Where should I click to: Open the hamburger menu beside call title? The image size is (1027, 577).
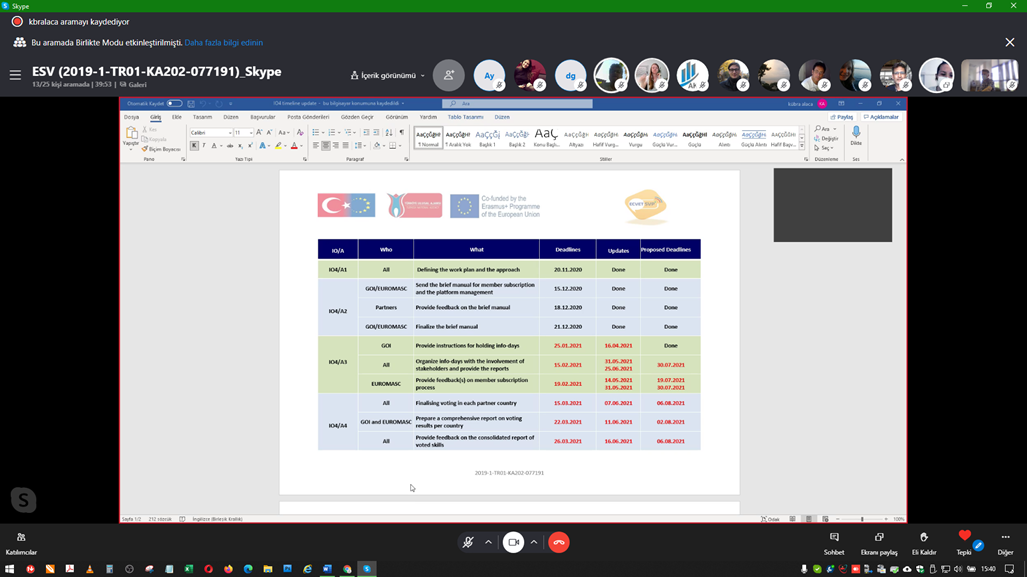click(15, 75)
